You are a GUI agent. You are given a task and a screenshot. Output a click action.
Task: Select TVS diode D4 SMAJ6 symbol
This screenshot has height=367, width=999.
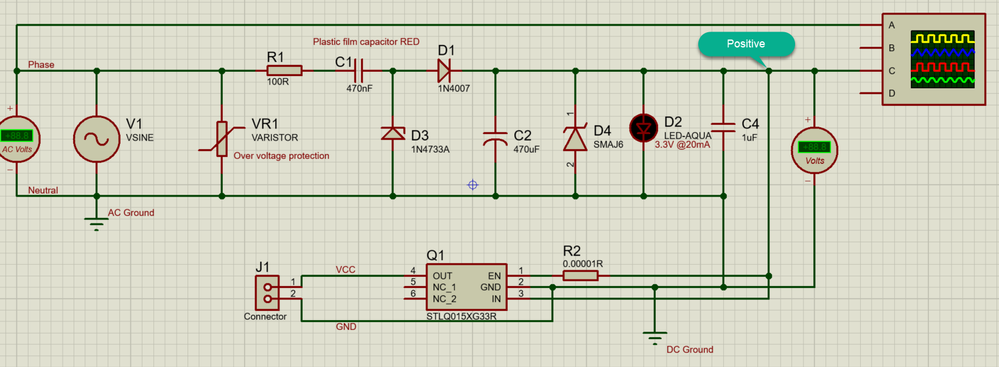tap(575, 138)
